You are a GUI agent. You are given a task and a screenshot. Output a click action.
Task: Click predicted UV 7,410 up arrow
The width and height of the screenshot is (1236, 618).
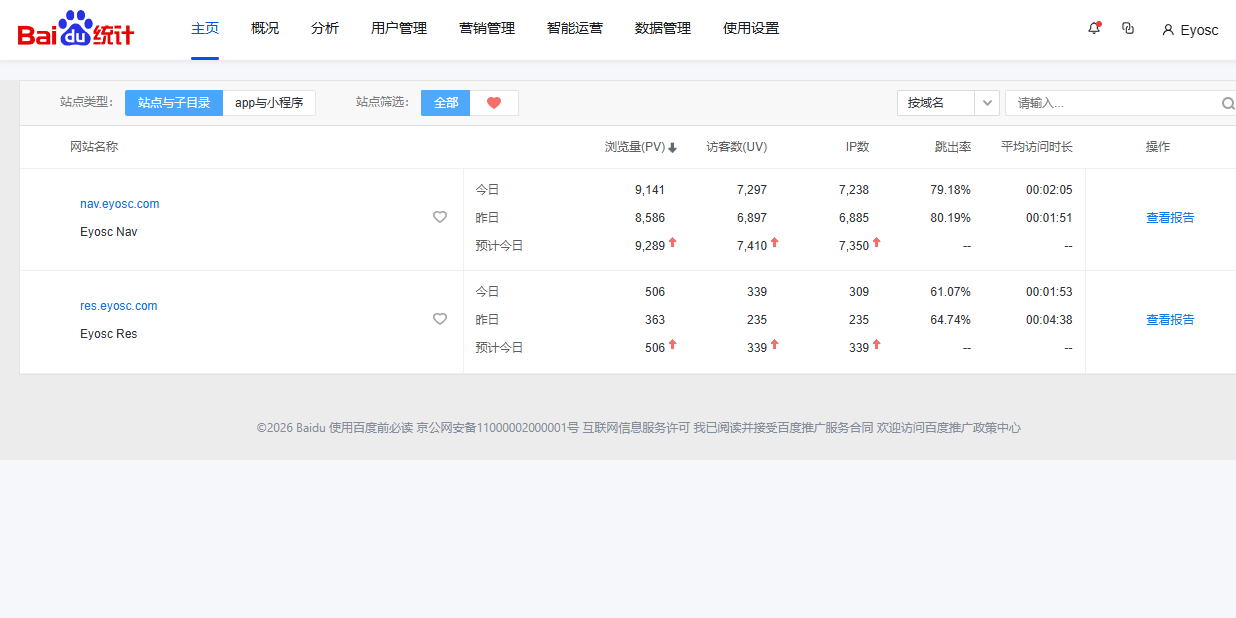click(775, 242)
